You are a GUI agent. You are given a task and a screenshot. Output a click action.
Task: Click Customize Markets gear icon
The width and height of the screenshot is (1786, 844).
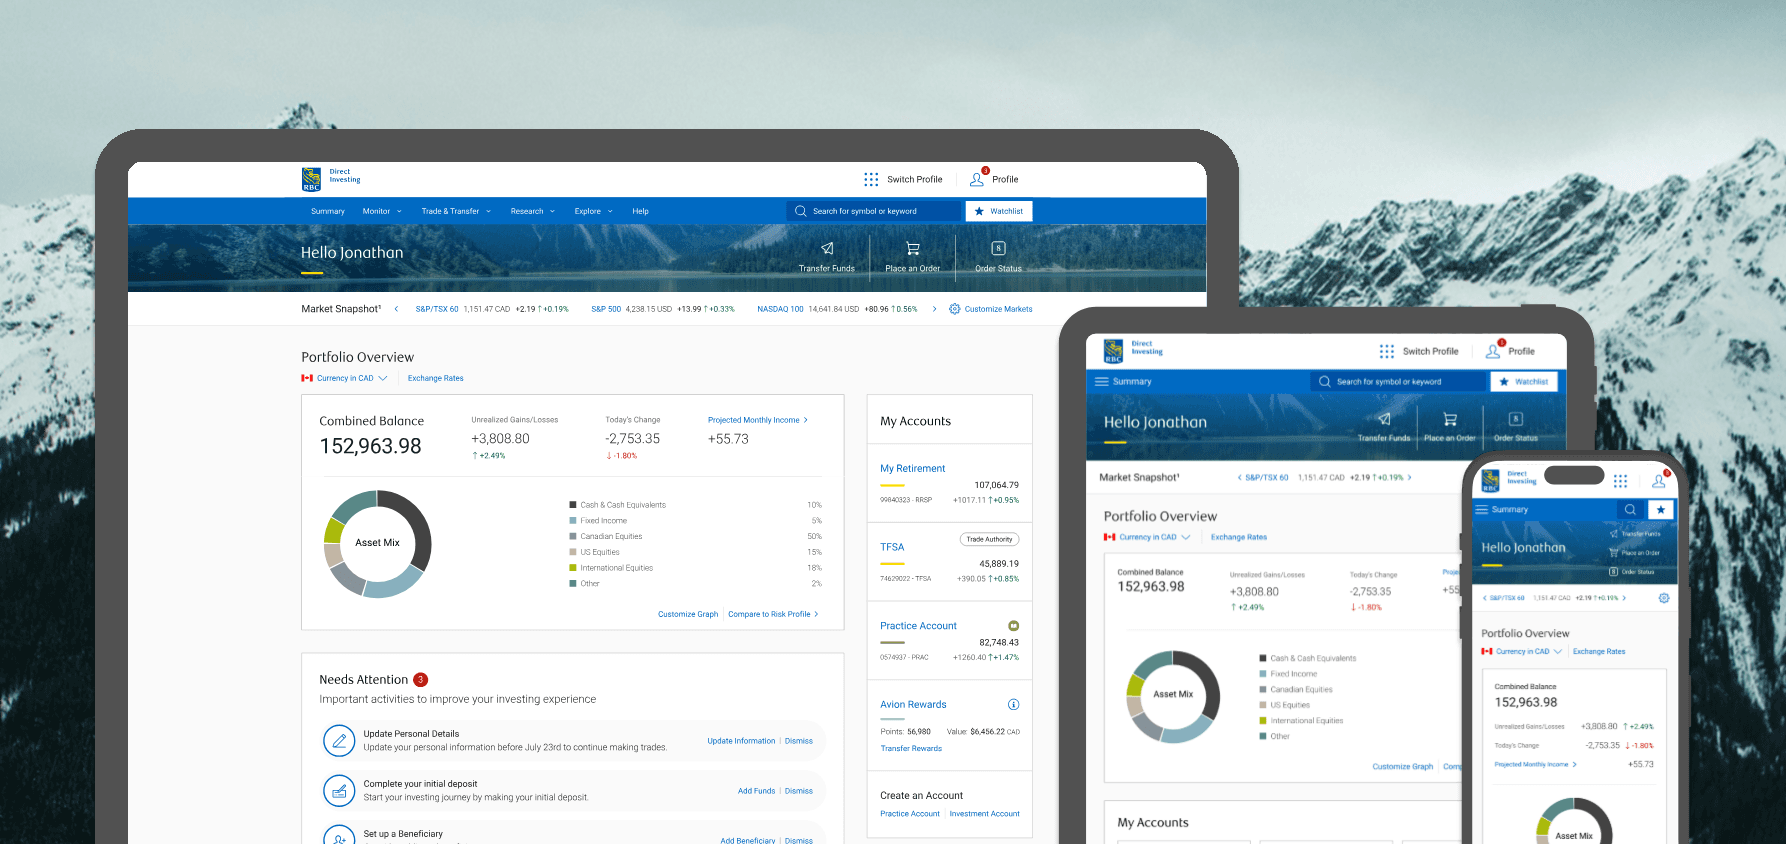click(954, 309)
